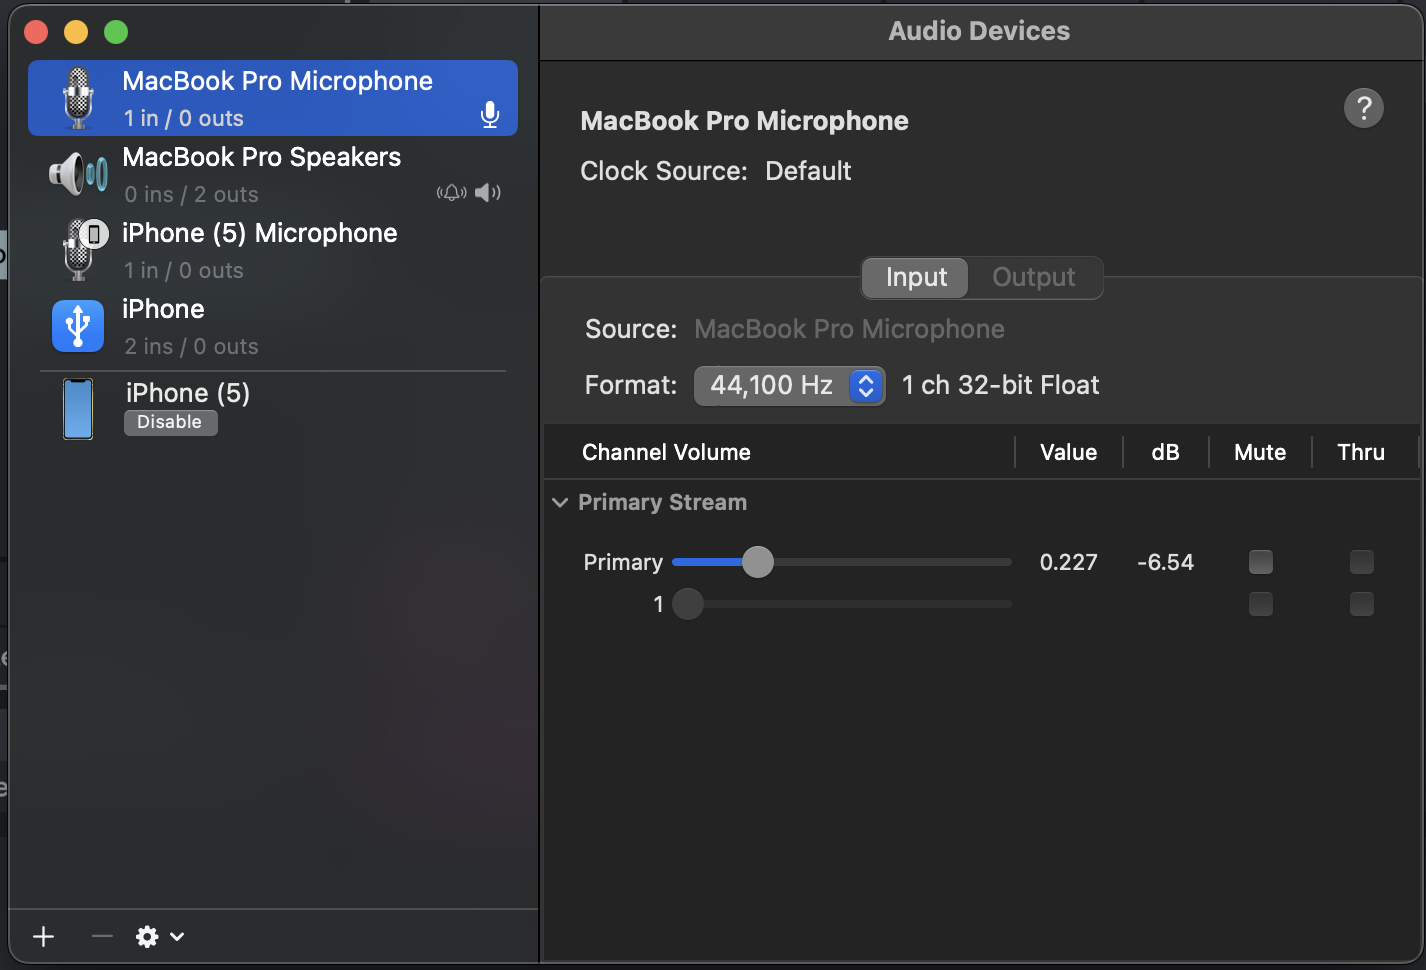Collapse the Primary Stream section

pos(559,502)
